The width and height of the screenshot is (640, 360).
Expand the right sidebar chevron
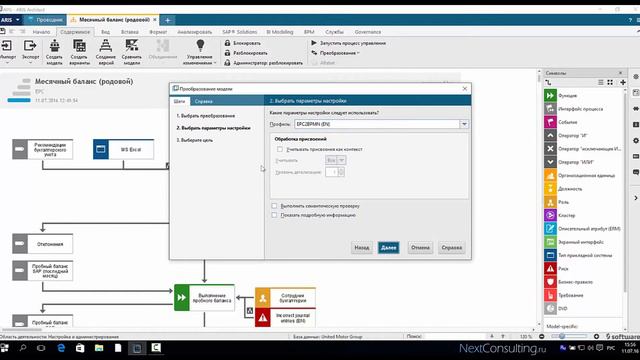click(636, 198)
